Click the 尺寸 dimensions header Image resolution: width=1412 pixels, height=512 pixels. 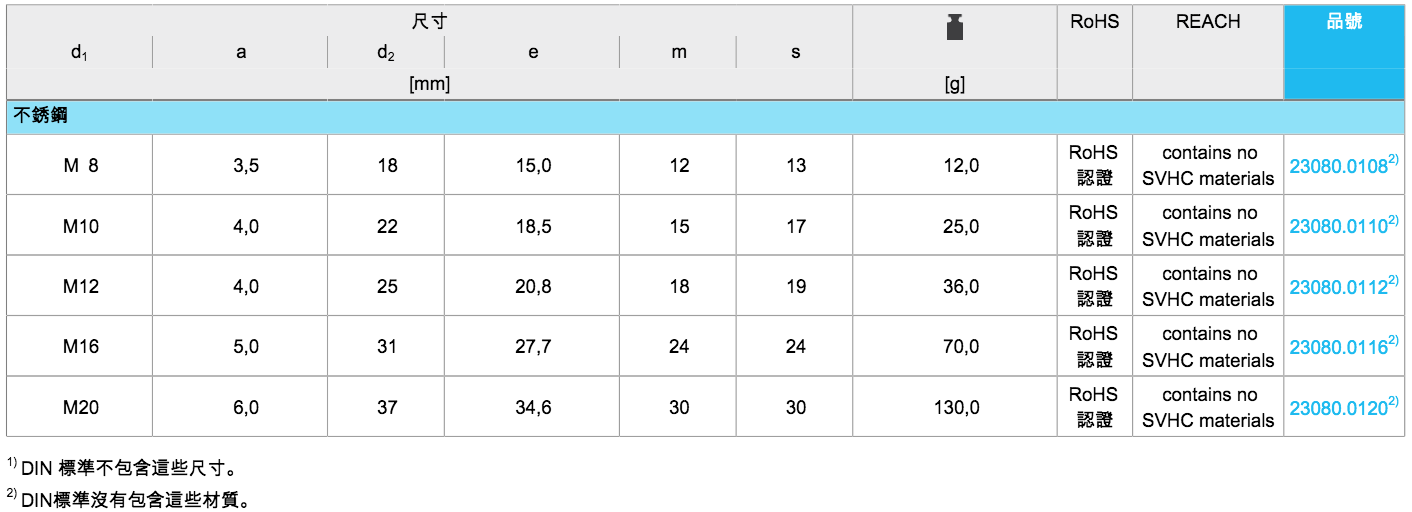(x=429, y=21)
